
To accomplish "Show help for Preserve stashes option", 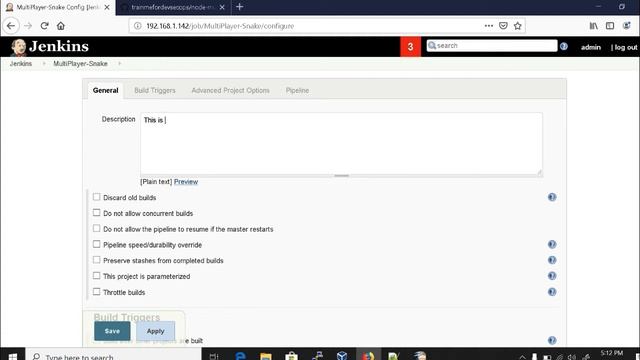I will pyautogui.click(x=552, y=260).
